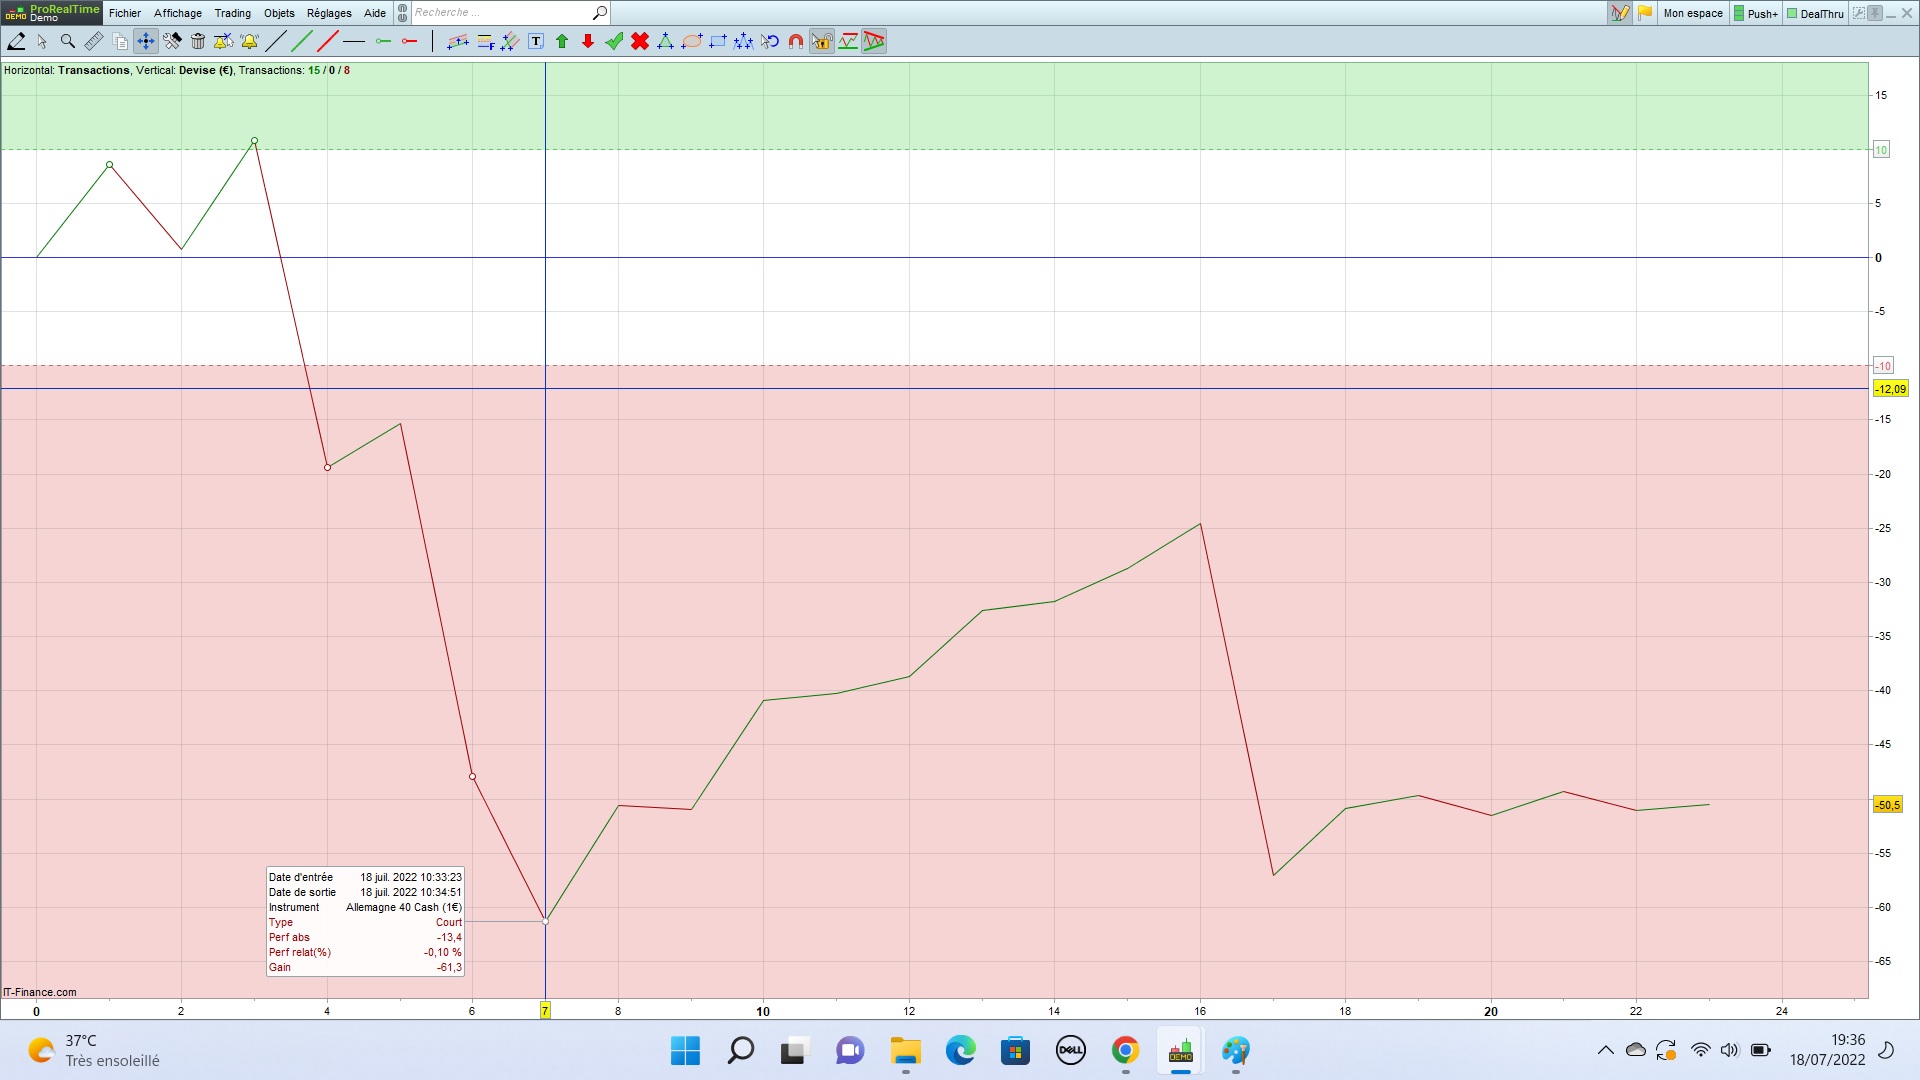Select the green up arrow tool
1920x1080 pixels.
[x=562, y=41]
